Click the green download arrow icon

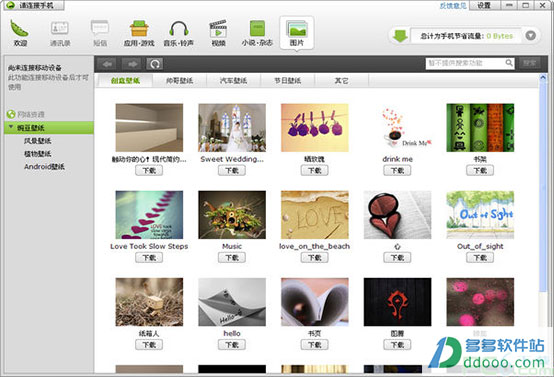pyautogui.click(x=400, y=36)
